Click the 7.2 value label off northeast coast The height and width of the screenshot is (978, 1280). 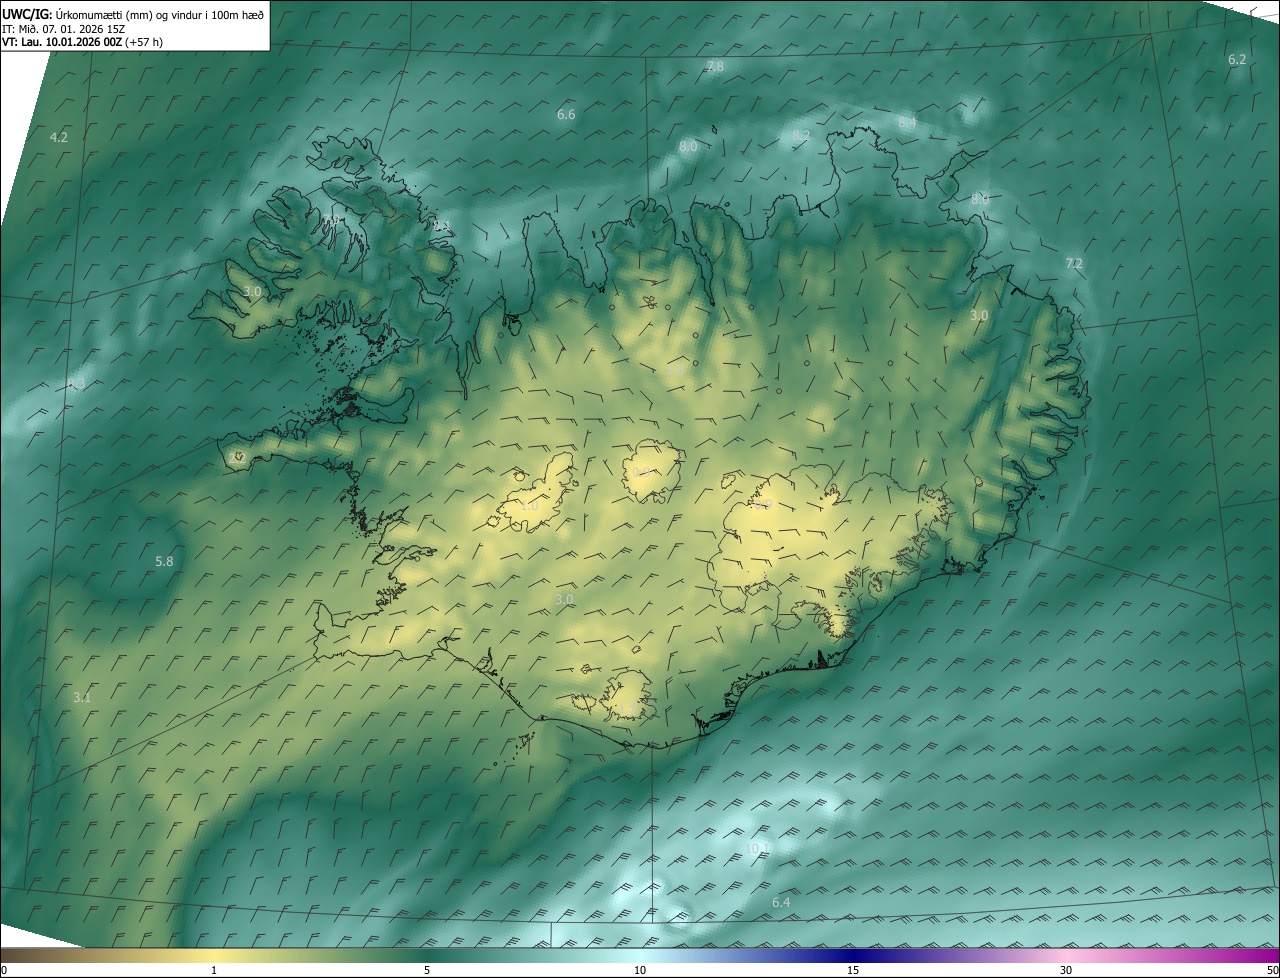coord(1074,264)
